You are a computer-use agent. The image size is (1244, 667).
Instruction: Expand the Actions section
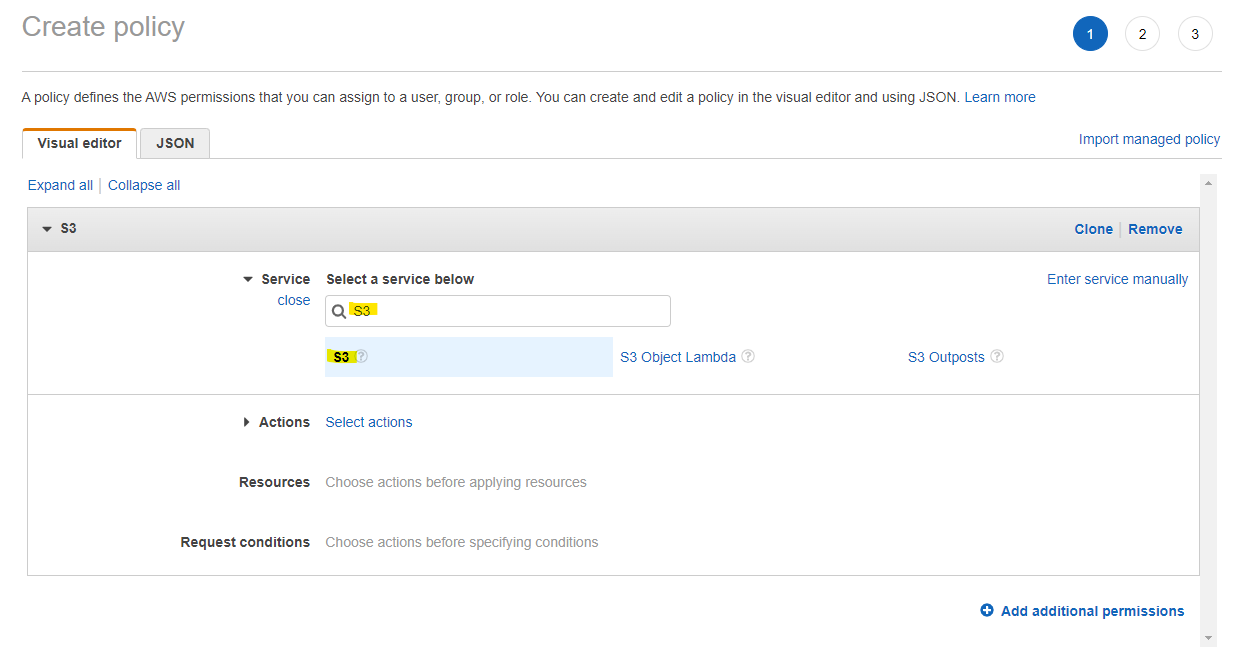click(x=247, y=422)
